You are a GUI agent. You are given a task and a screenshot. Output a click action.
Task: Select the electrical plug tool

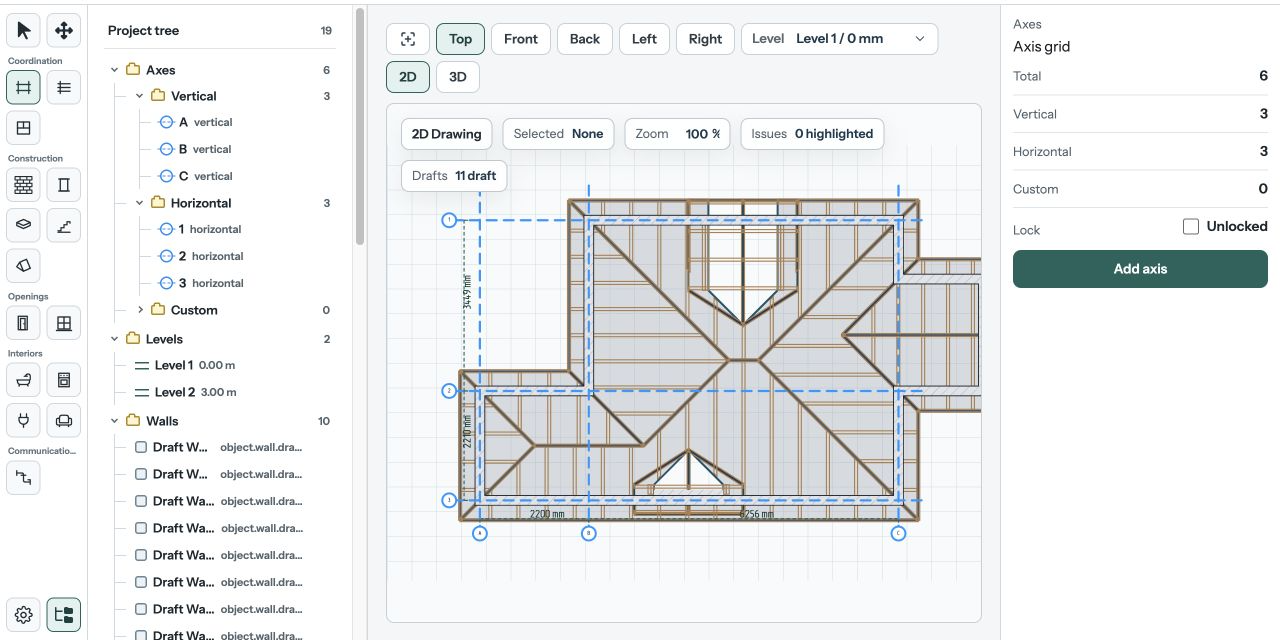tap(24, 420)
